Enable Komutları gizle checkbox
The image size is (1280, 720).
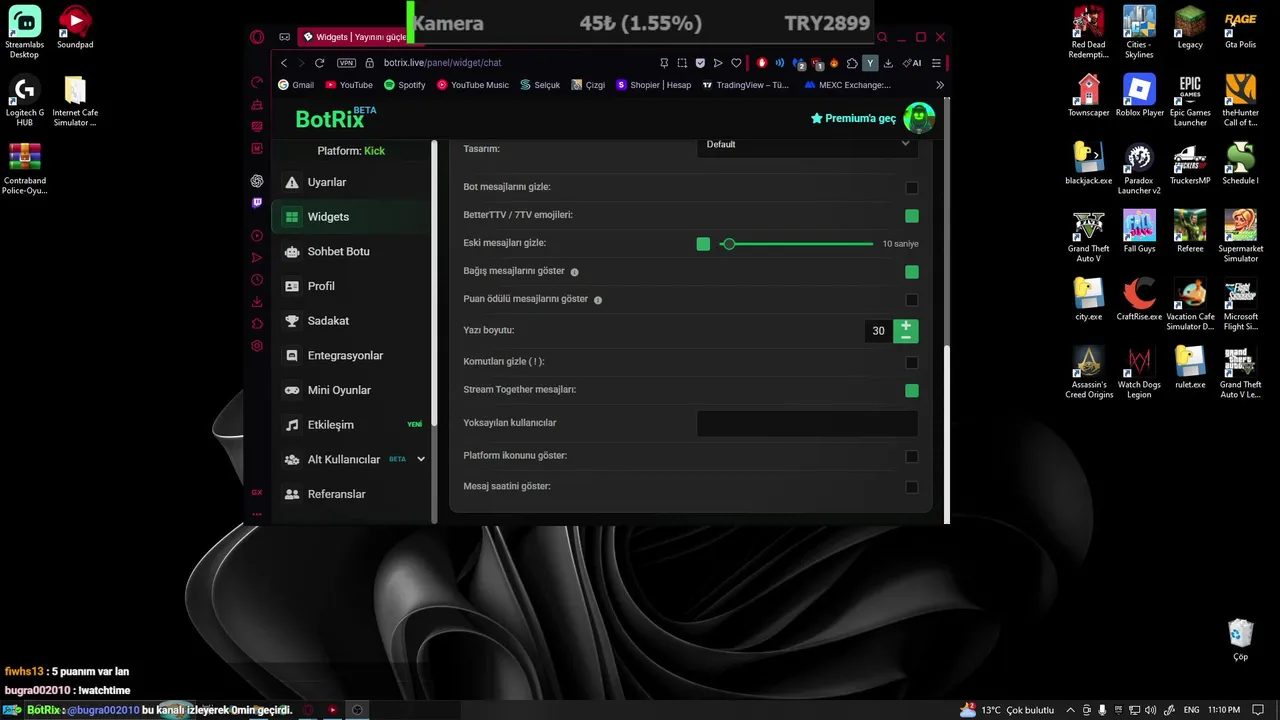pyautogui.click(x=912, y=362)
